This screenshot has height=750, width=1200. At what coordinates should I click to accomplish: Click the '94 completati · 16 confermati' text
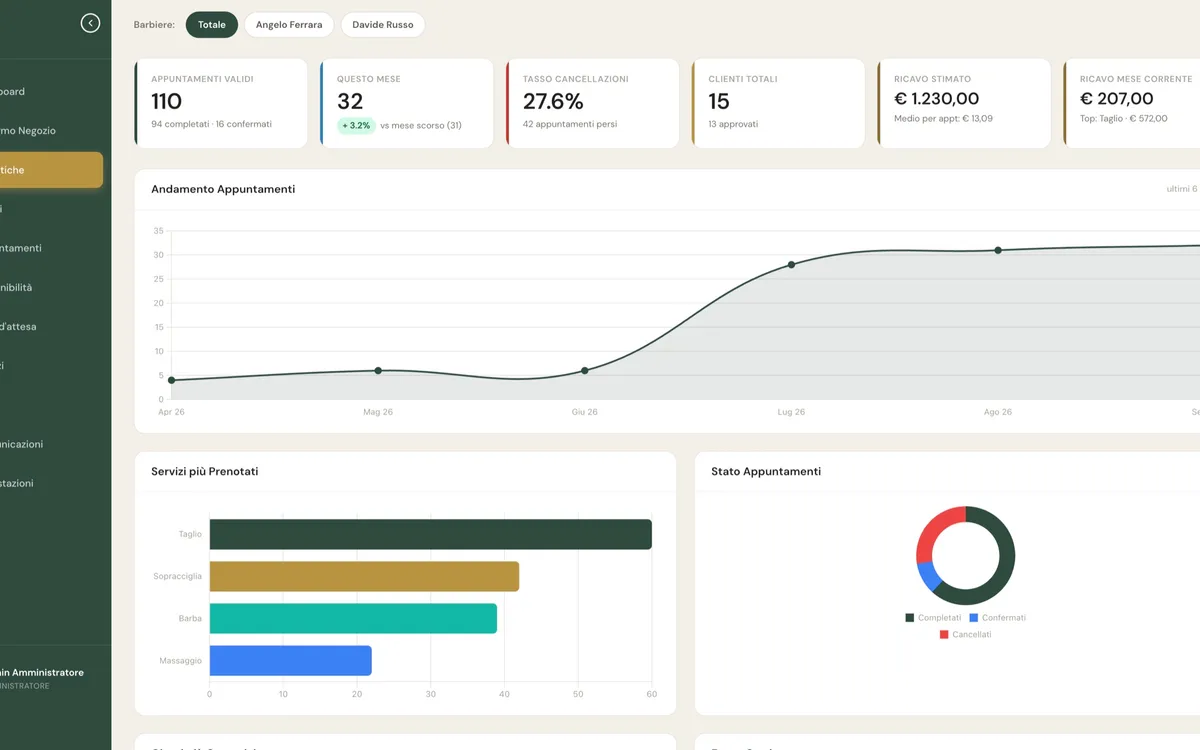[x=211, y=124]
